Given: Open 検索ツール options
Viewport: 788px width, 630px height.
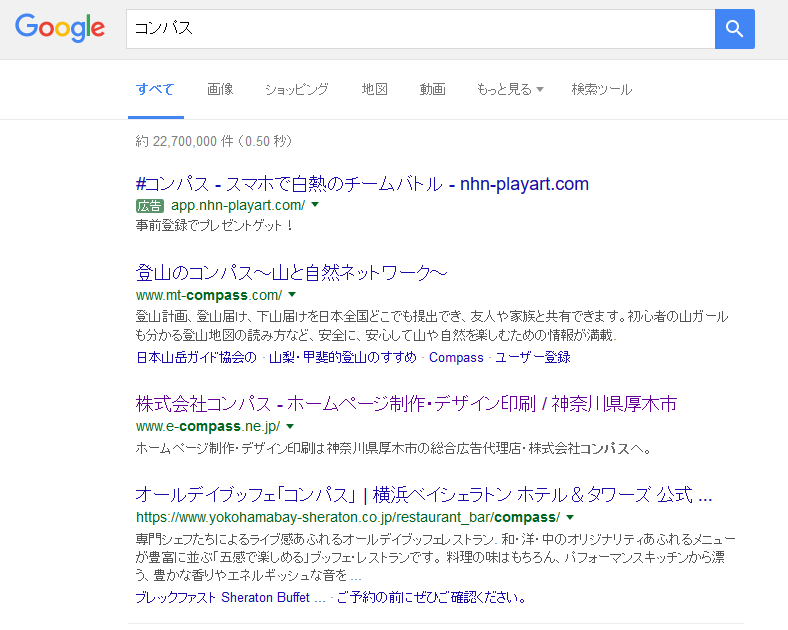Looking at the screenshot, I should tap(602, 89).
